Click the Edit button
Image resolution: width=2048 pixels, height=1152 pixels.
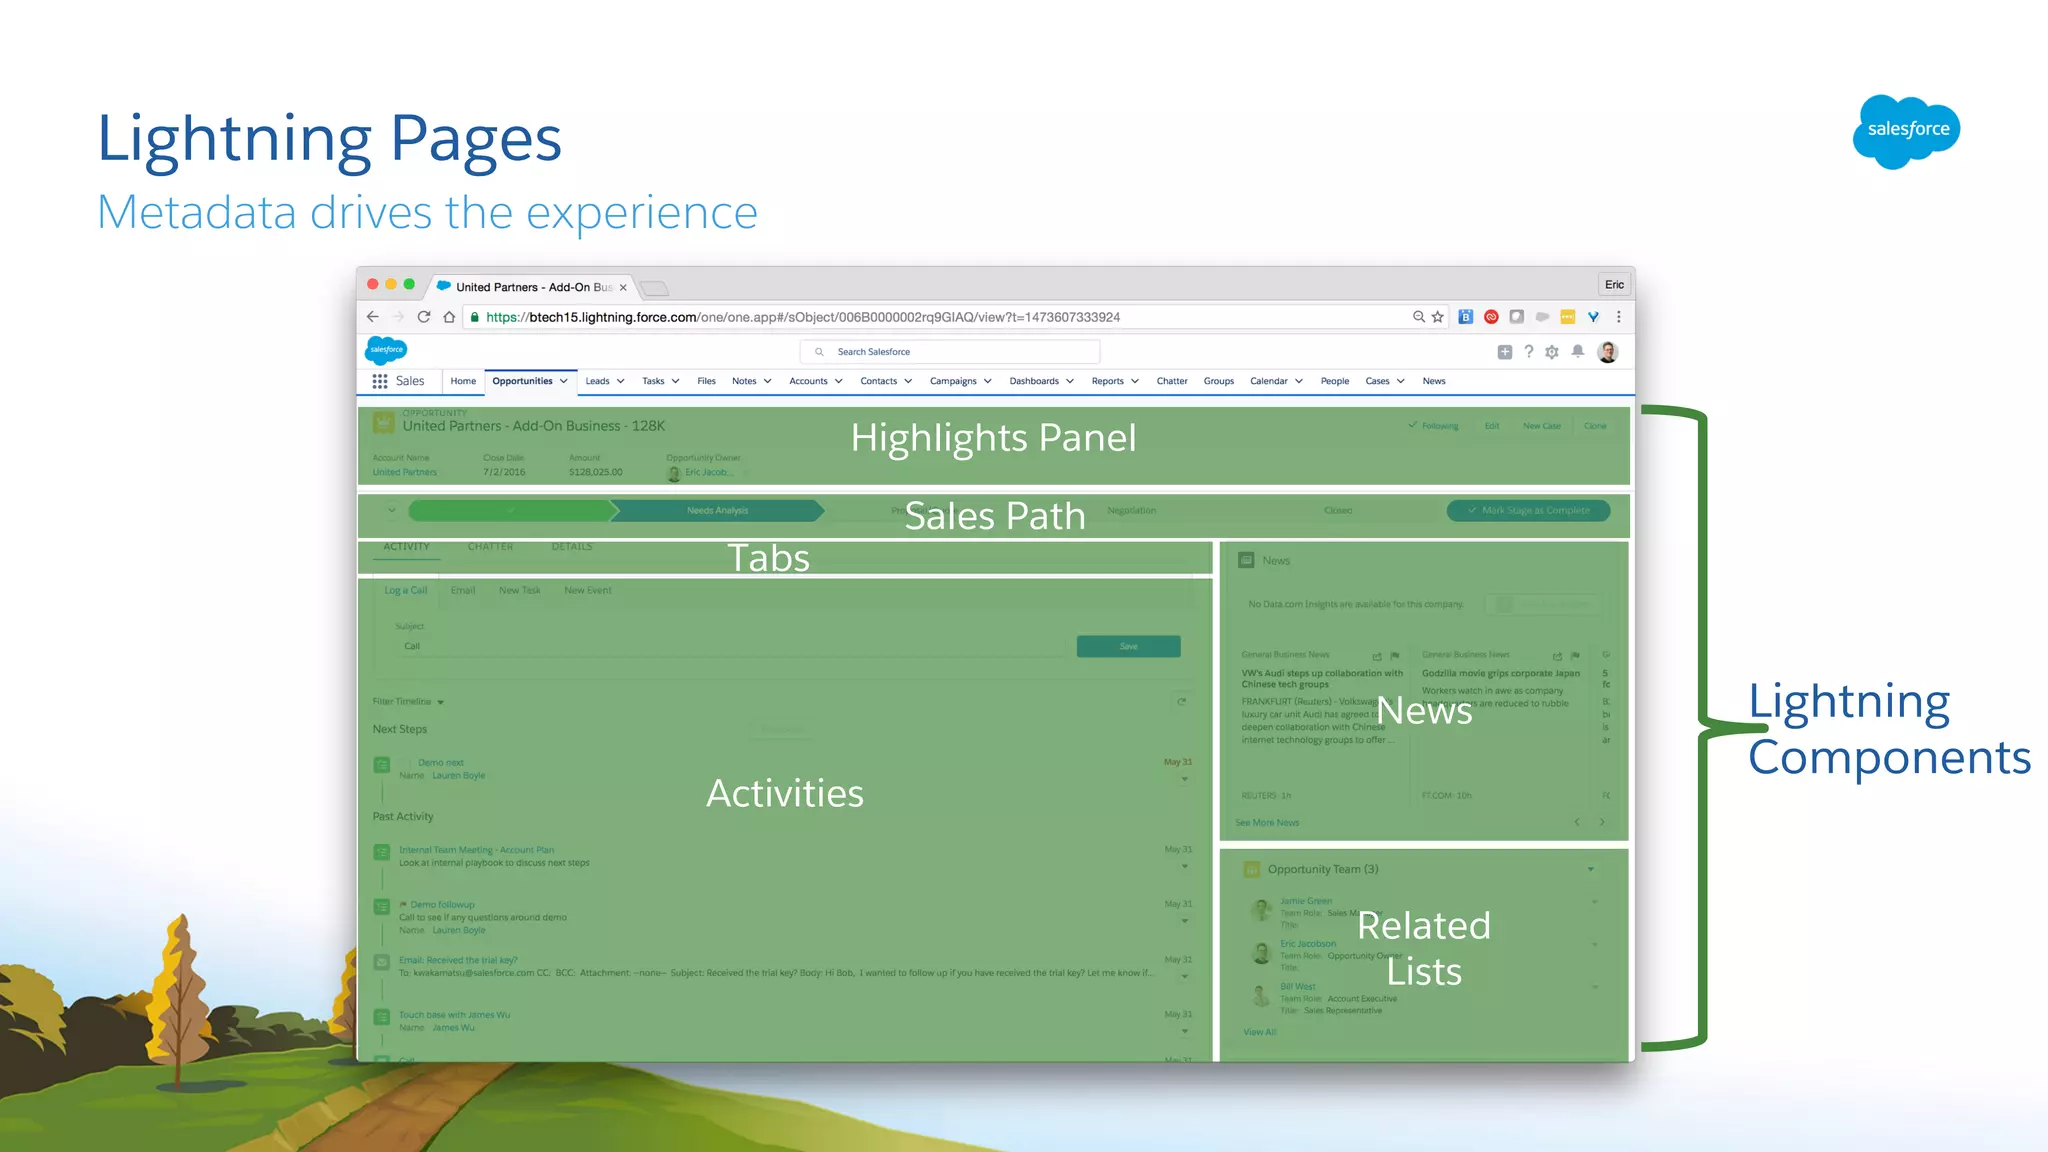point(1492,426)
